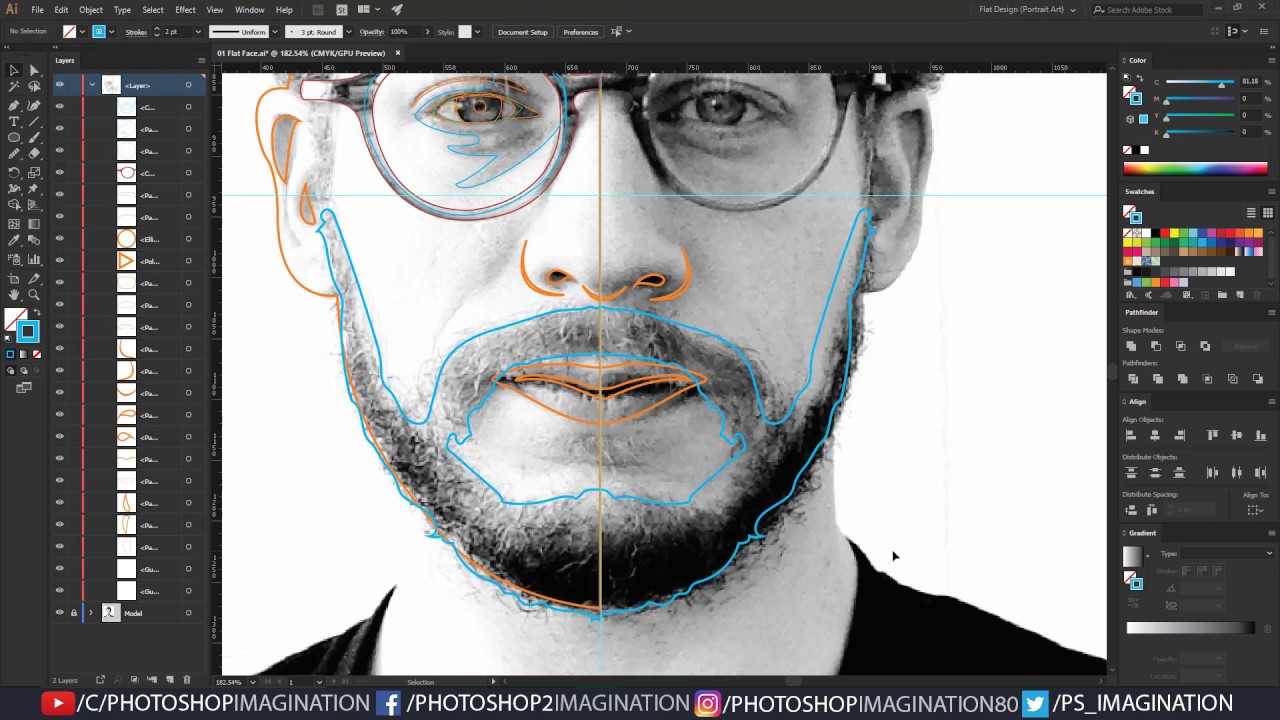Hide the Model layer eye icon
1280x720 pixels.
59,613
